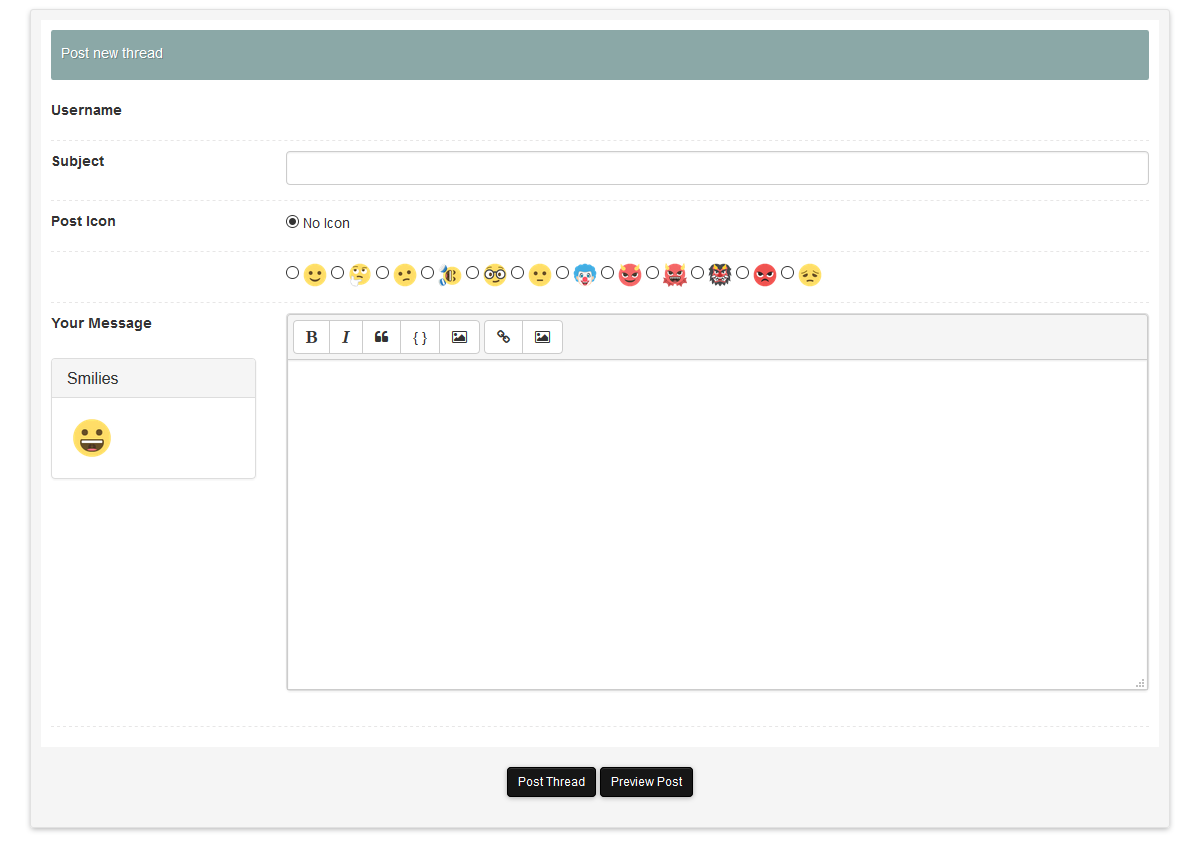Click the Subject label text
This screenshot has width=1200, height=860.
tap(78, 161)
